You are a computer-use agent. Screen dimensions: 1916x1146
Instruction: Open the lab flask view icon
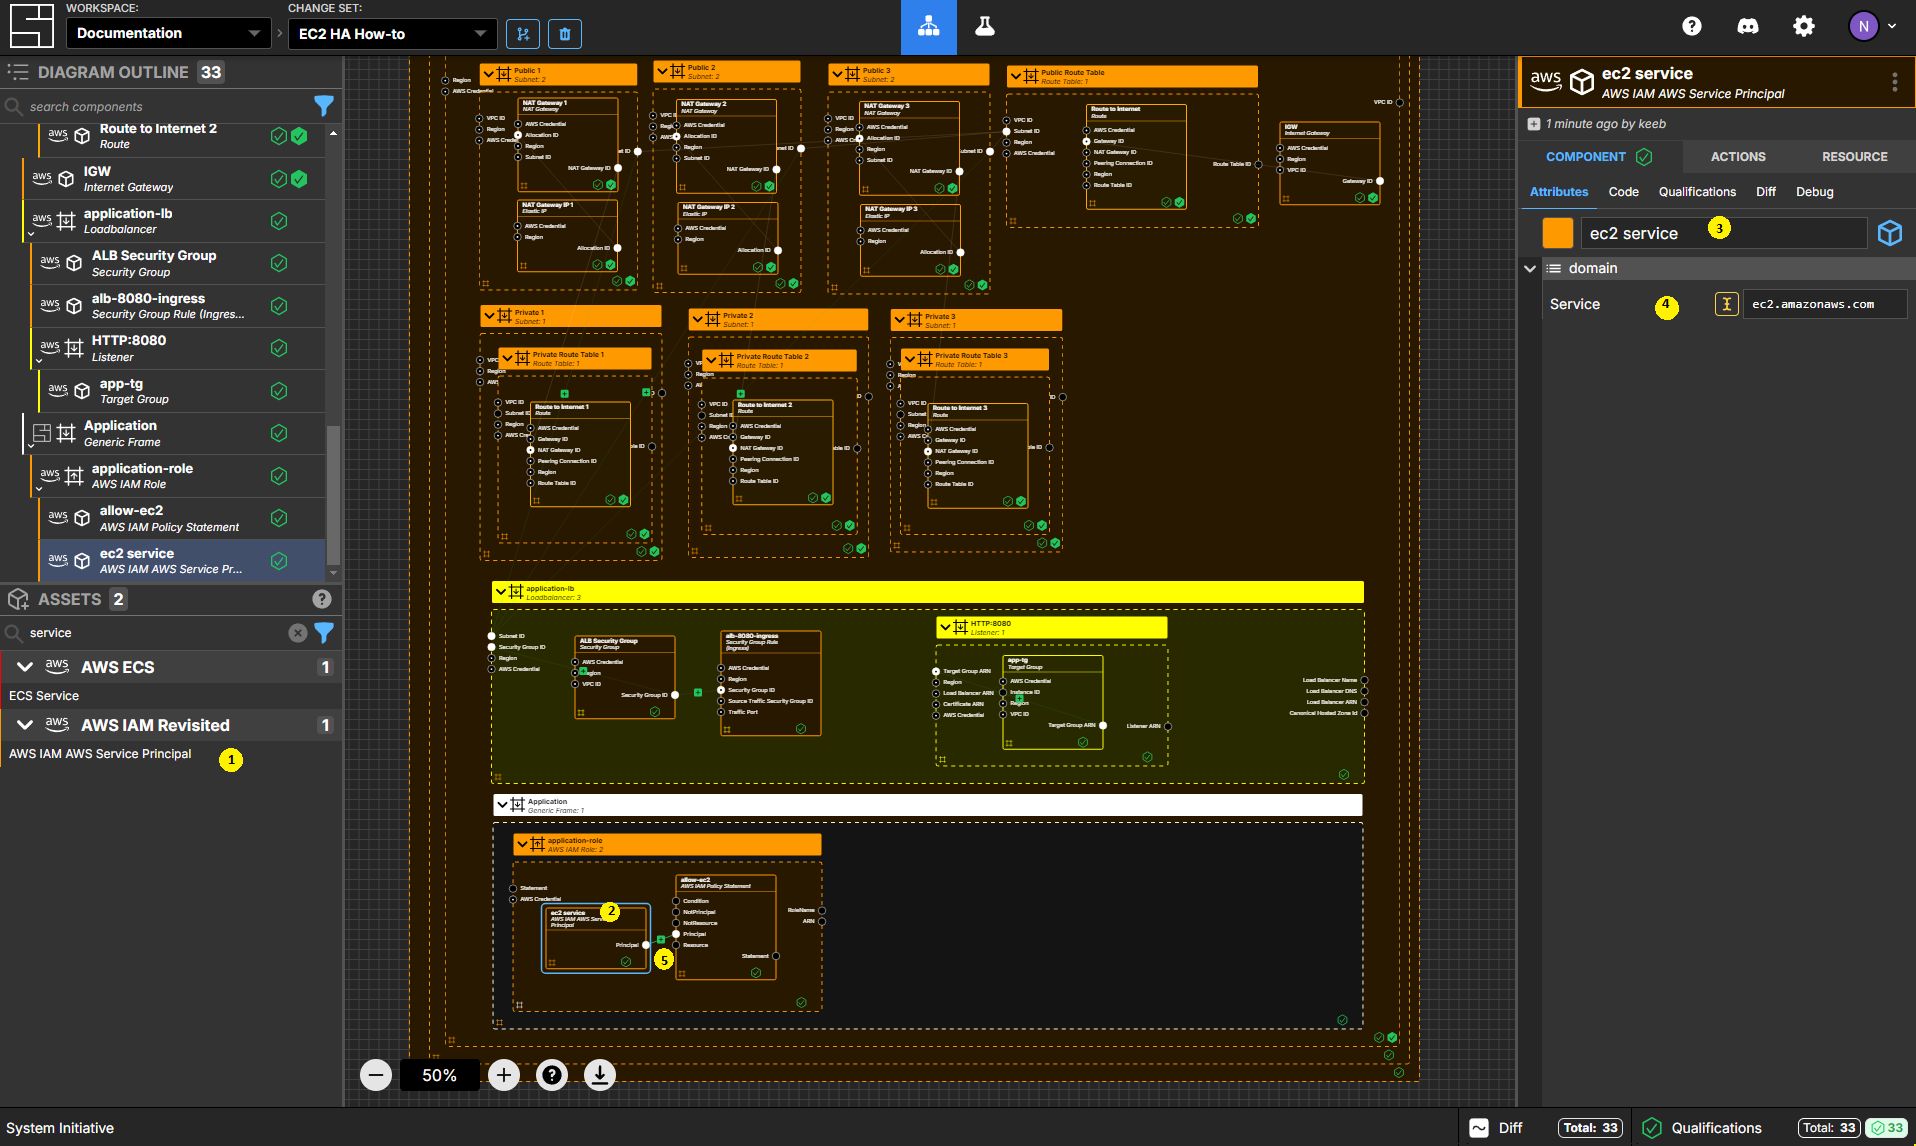(x=985, y=27)
